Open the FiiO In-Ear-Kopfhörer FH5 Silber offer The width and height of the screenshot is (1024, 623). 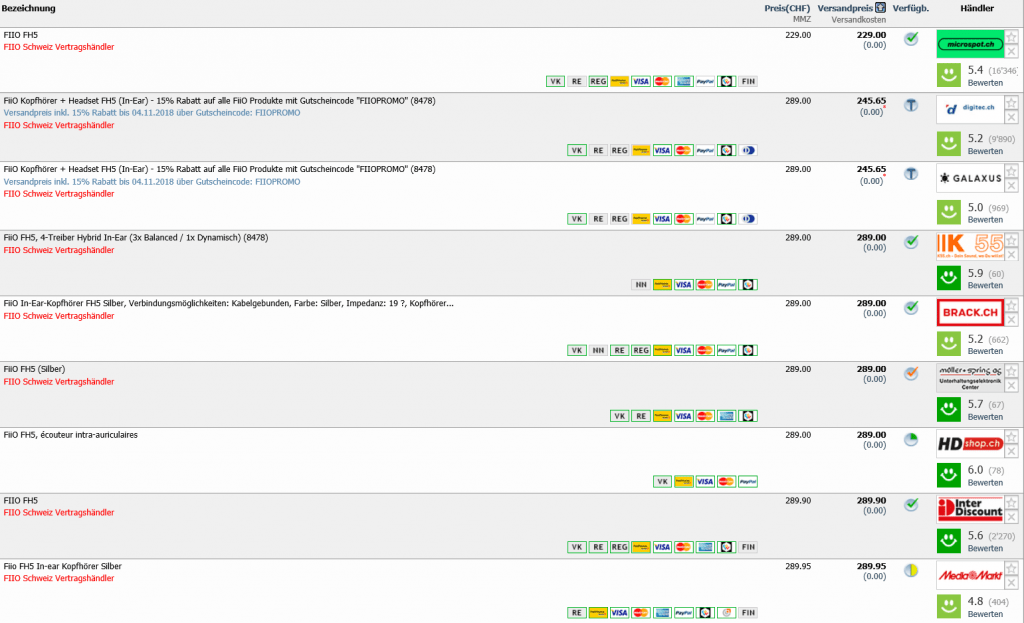tap(229, 304)
